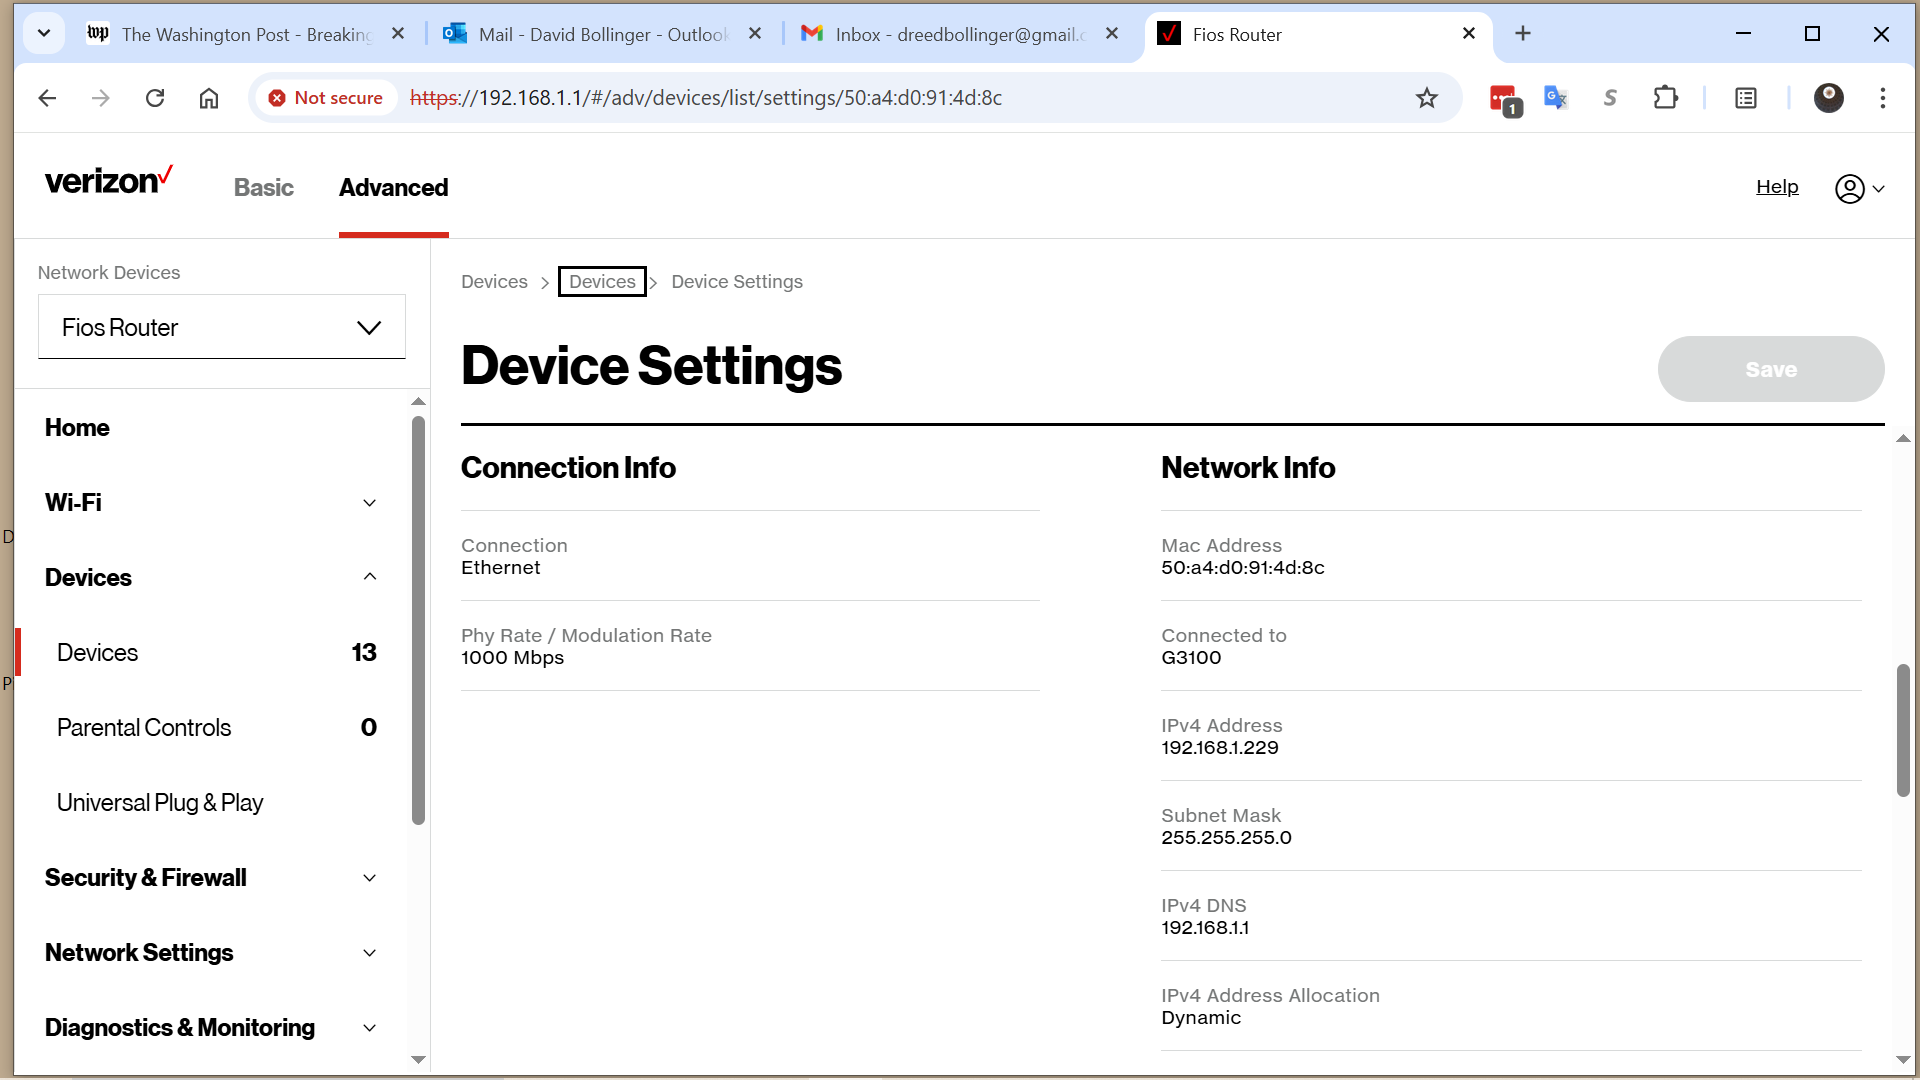Open the Help link
1920x1080 pixels.
coord(1777,187)
